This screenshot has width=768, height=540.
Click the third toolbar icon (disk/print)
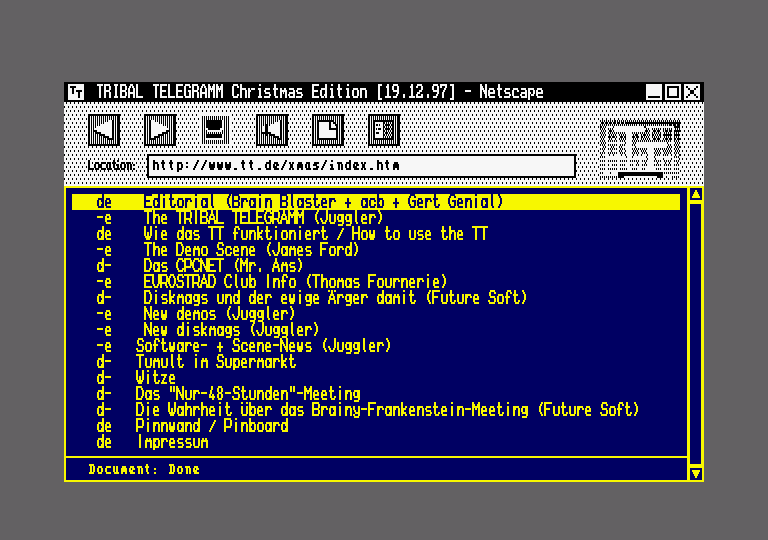click(215, 130)
